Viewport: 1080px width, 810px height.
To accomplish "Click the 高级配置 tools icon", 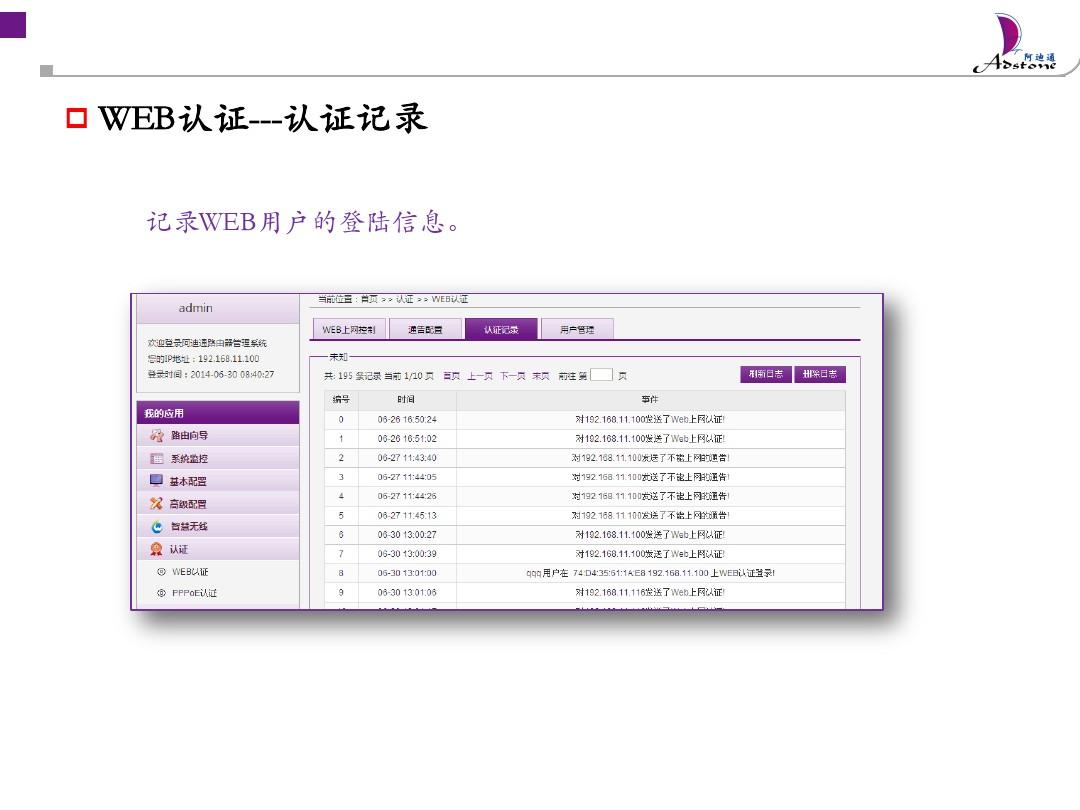I will coord(156,504).
